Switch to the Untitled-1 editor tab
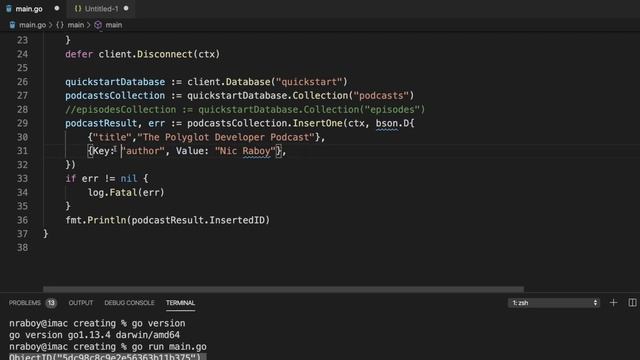640x360 pixels. click(101, 9)
